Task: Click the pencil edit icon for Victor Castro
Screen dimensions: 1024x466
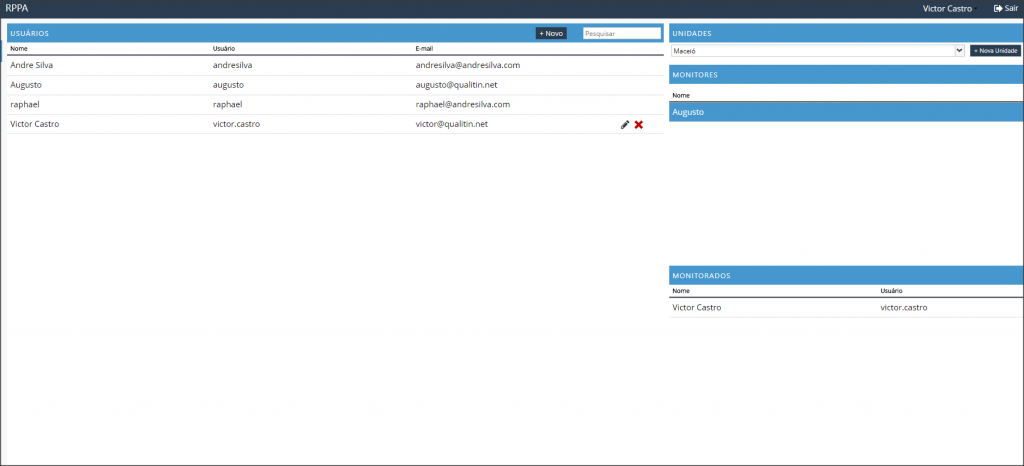Action: 625,124
